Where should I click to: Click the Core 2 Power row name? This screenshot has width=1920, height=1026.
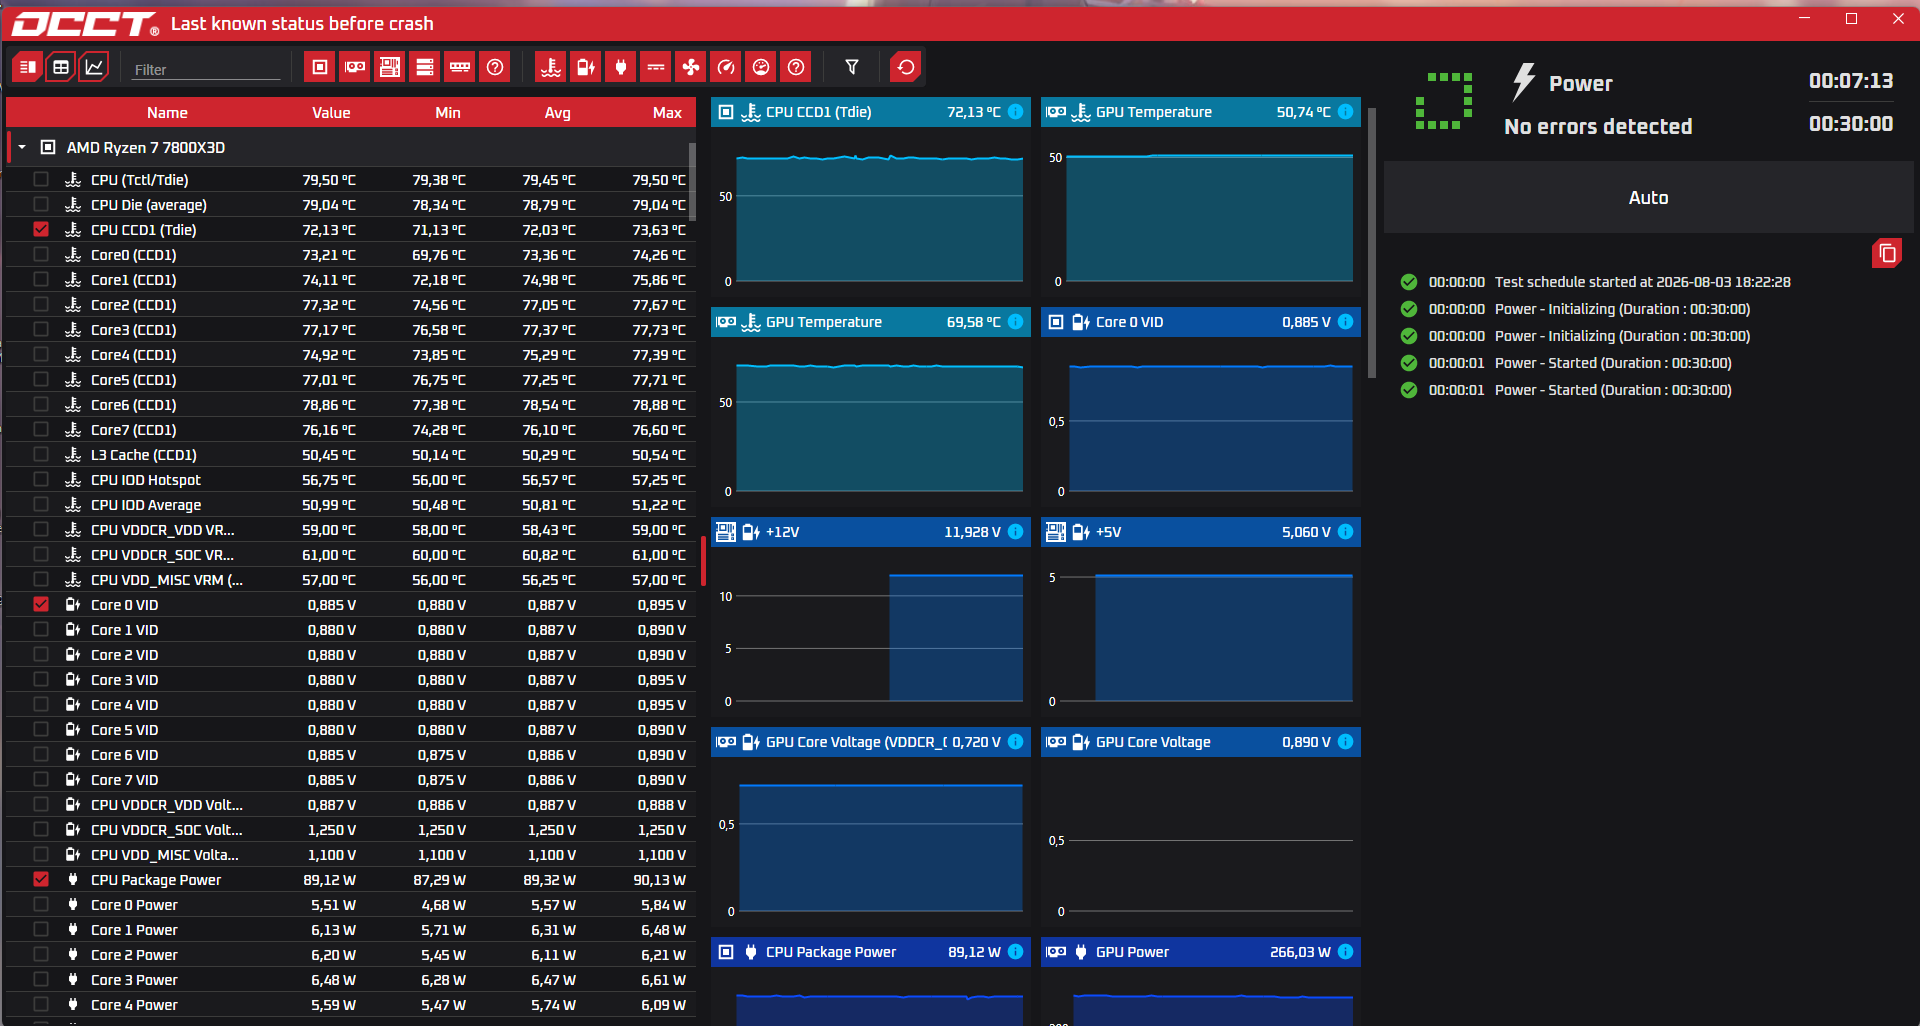pyautogui.click(x=134, y=955)
